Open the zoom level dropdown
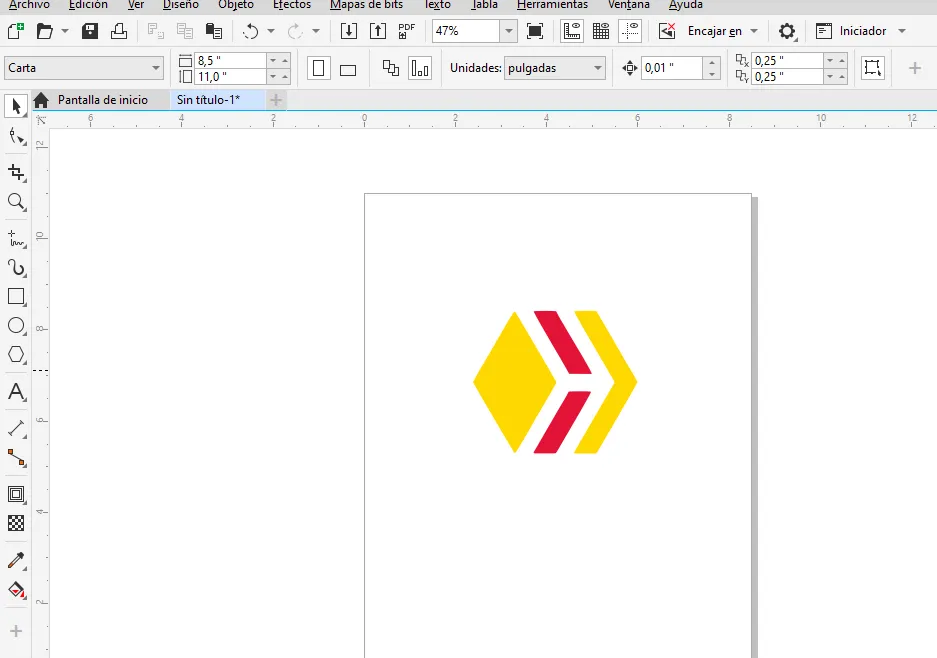This screenshot has width=937, height=658. tap(509, 31)
